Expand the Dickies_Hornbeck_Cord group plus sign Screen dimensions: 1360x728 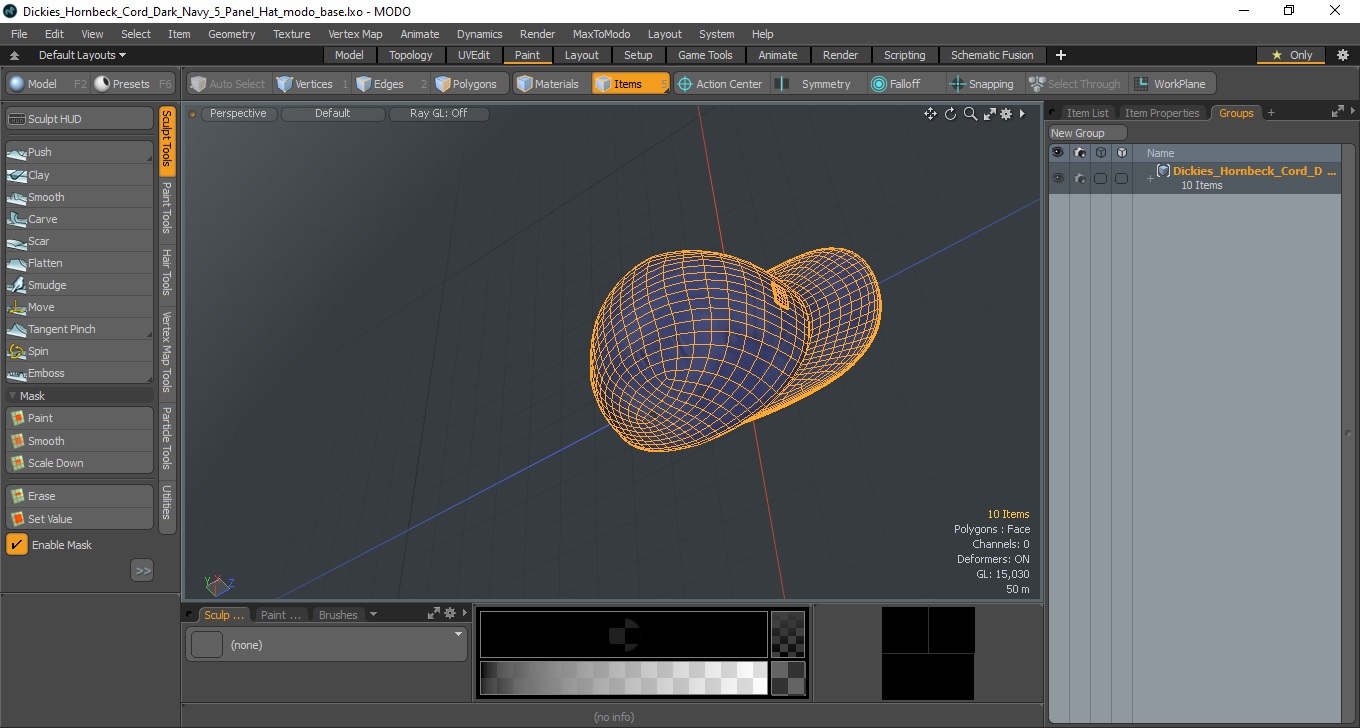click(x=1150, y=178)
